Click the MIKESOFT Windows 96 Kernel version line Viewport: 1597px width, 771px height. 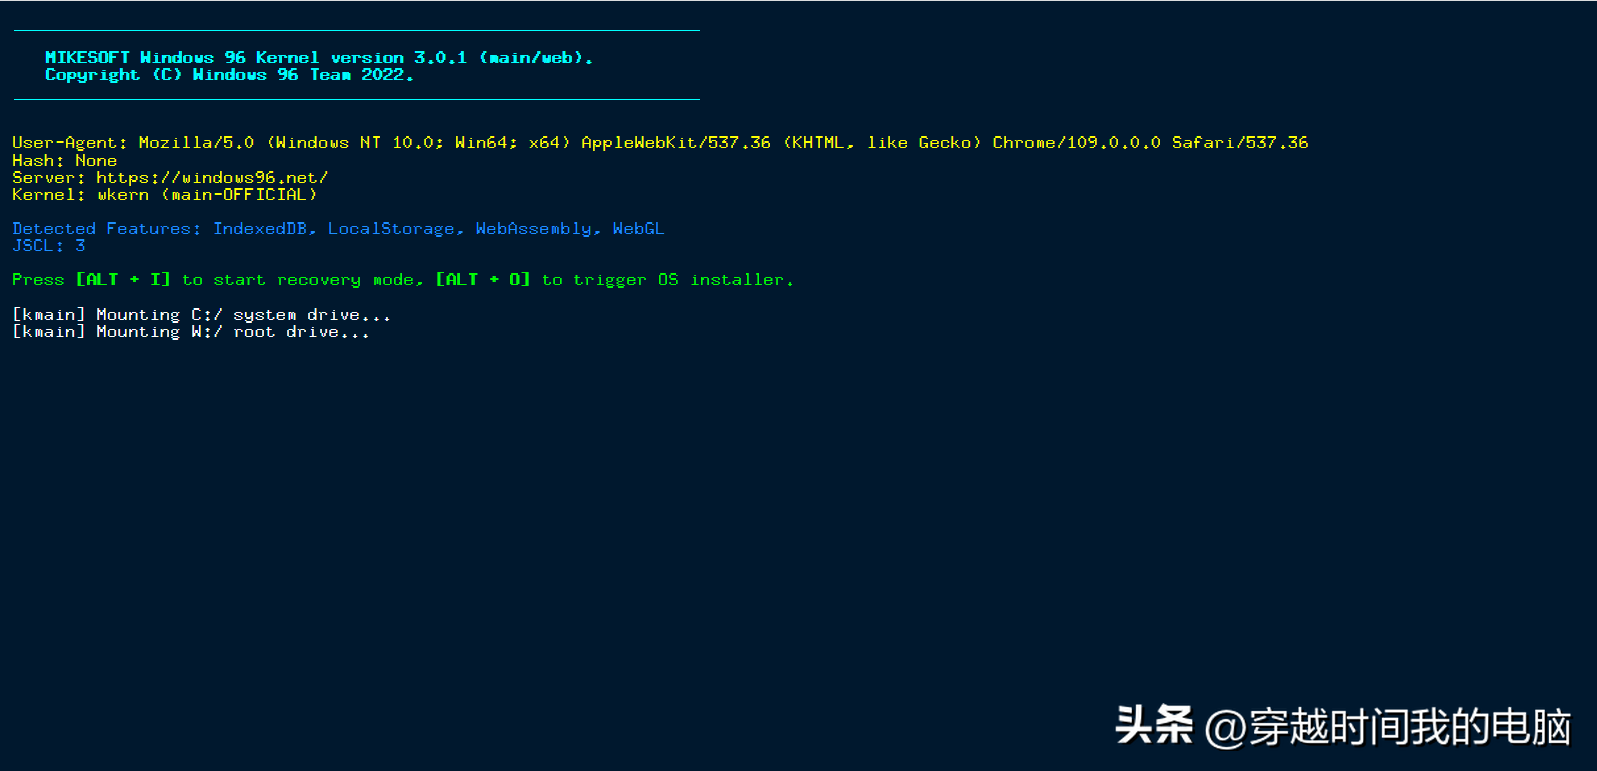pyautogui.click(x=319, y=58)
